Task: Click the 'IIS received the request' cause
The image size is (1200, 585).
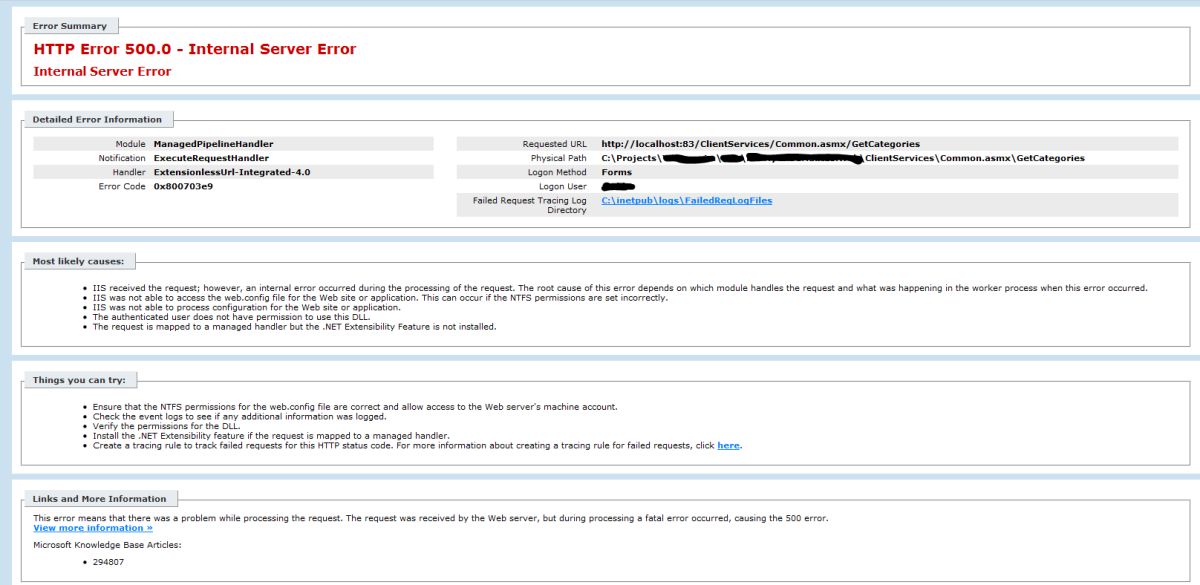Action: tap(620, 288)
